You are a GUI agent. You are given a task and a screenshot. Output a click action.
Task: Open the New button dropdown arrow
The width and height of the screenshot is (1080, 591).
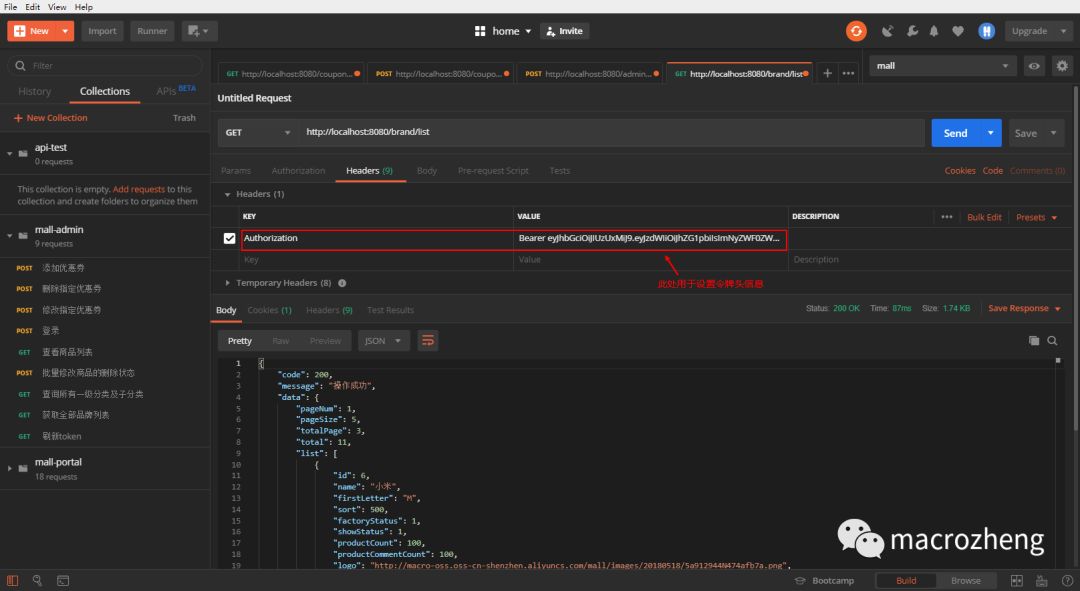tap(65, 31)
